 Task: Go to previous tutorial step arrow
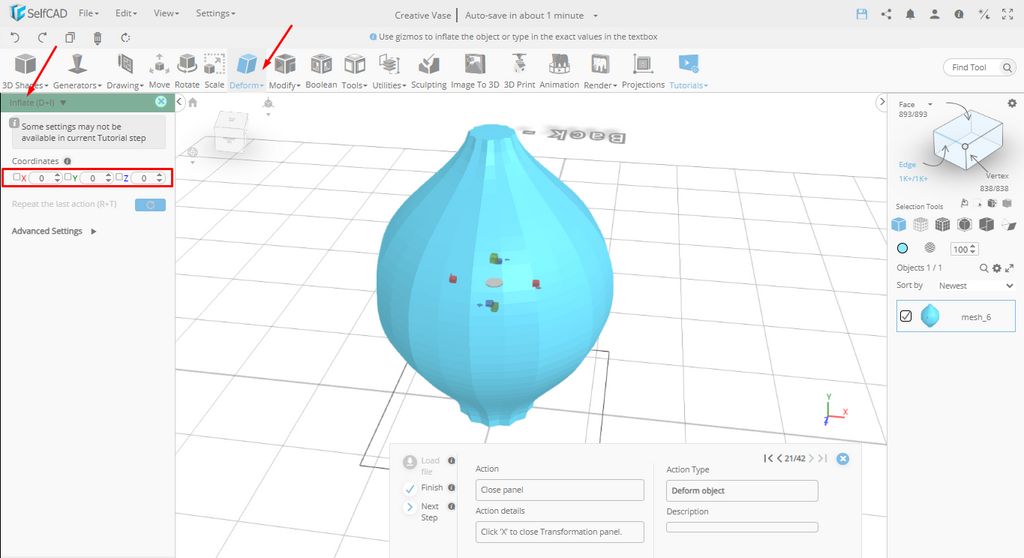[779, 459]
